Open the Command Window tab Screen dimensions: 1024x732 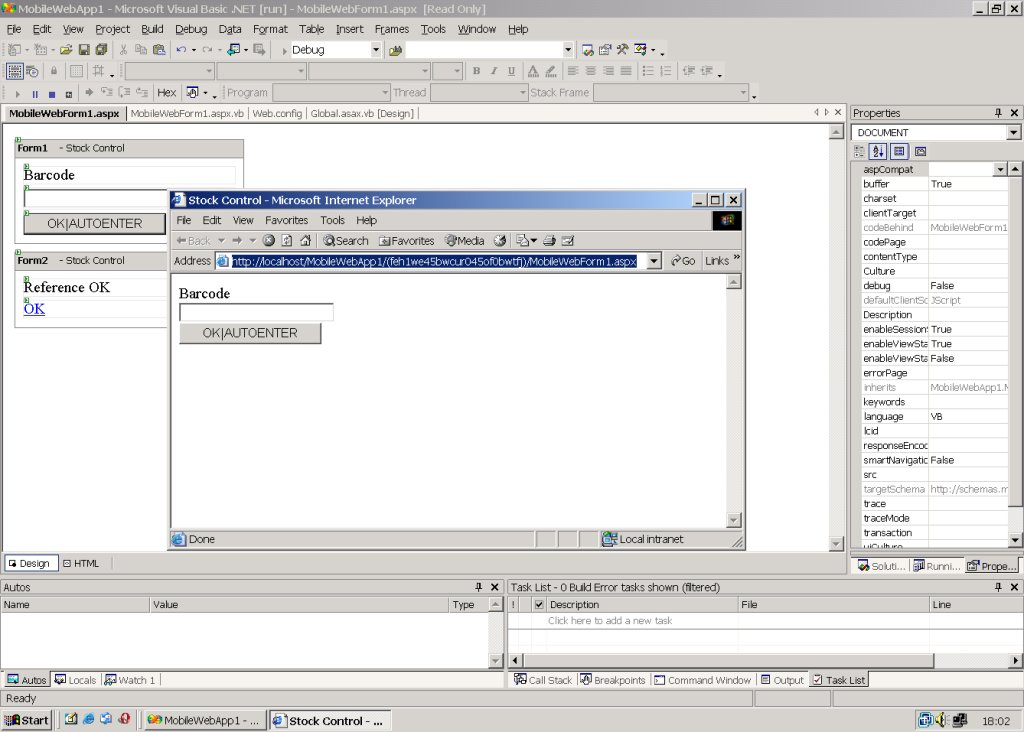click(703, 680)
